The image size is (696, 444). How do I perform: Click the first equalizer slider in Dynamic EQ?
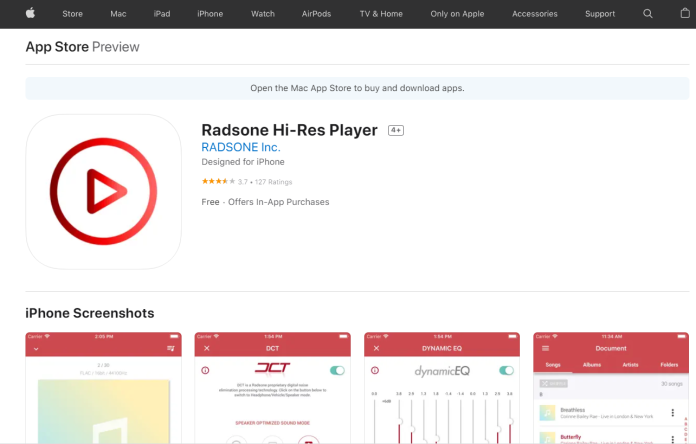[x=375, y=420]
